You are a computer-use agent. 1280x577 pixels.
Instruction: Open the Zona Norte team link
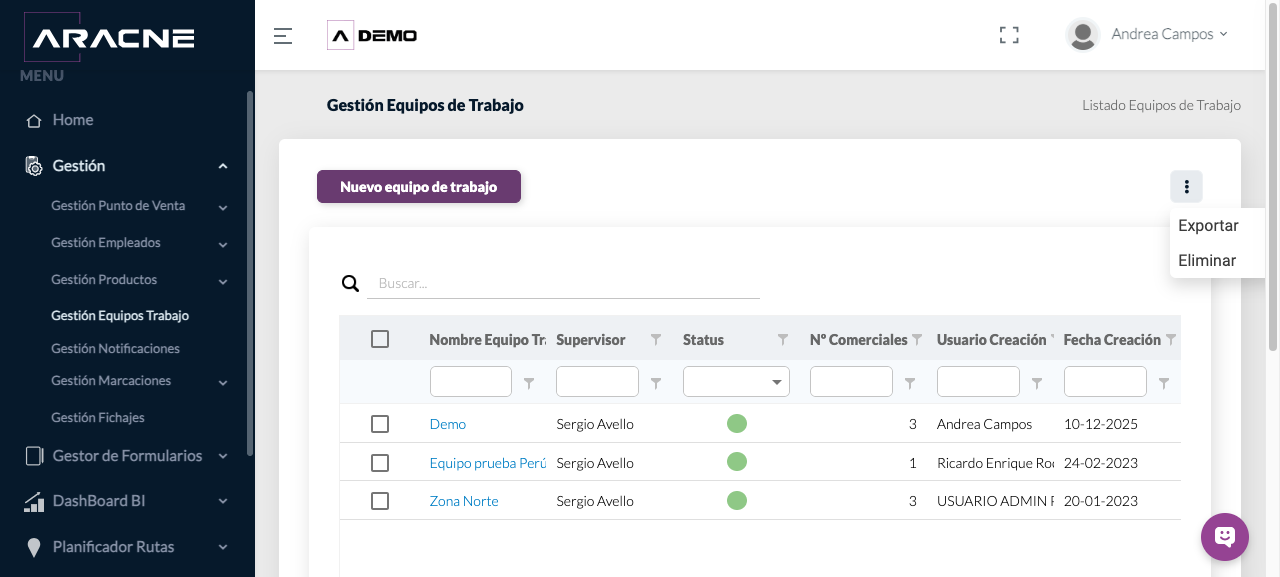pyautogui.click(x=464, y=501)
